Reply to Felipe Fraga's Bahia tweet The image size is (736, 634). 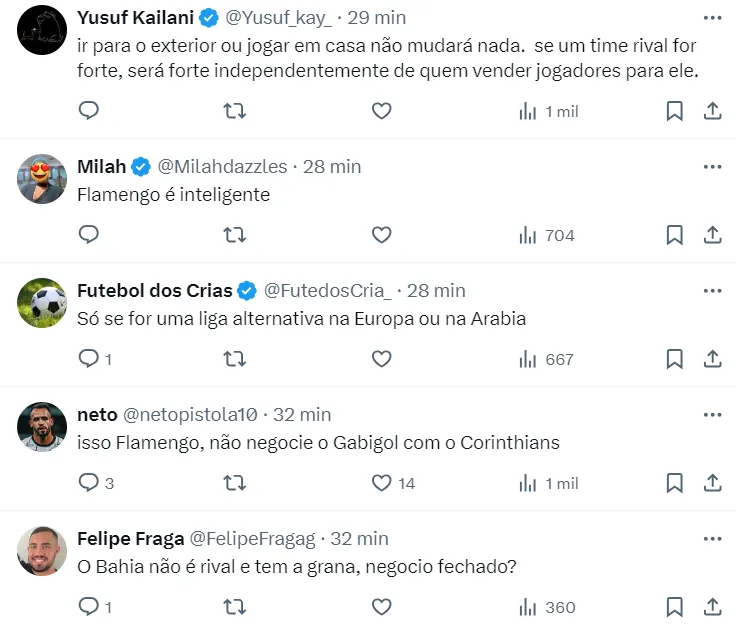(89, 607)
